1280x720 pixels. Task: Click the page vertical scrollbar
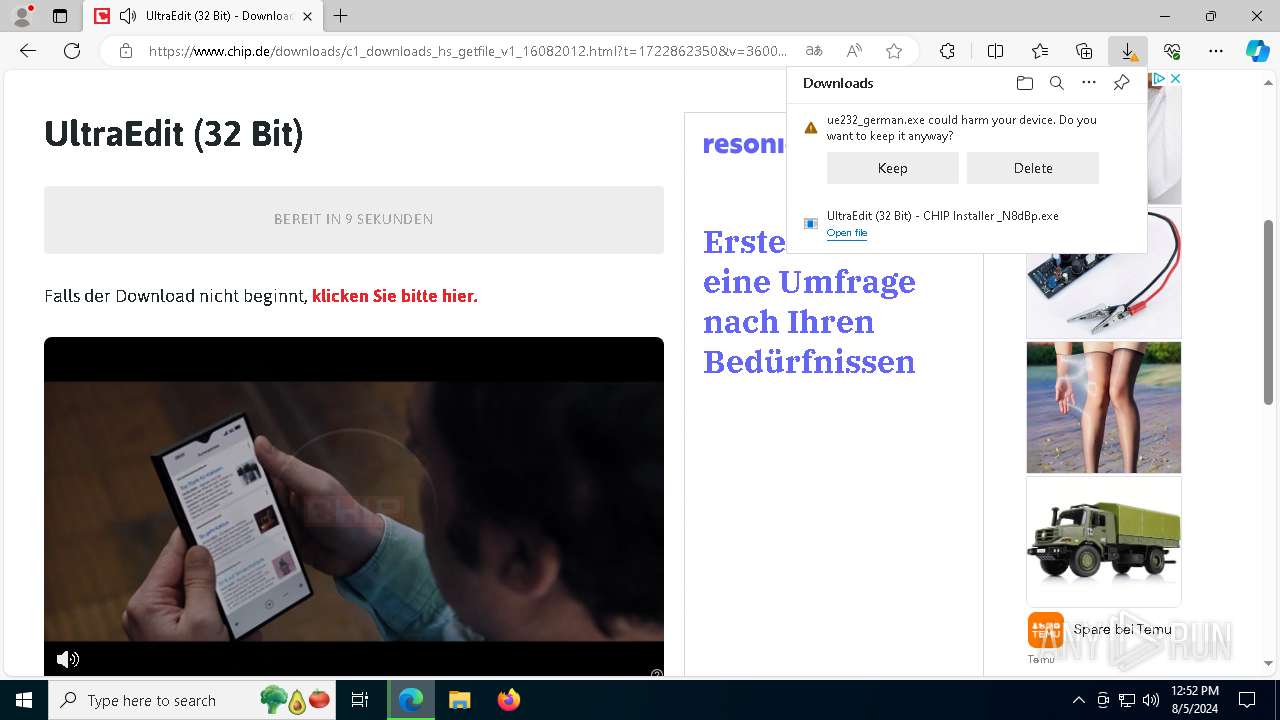click(x=1269, y=312)
